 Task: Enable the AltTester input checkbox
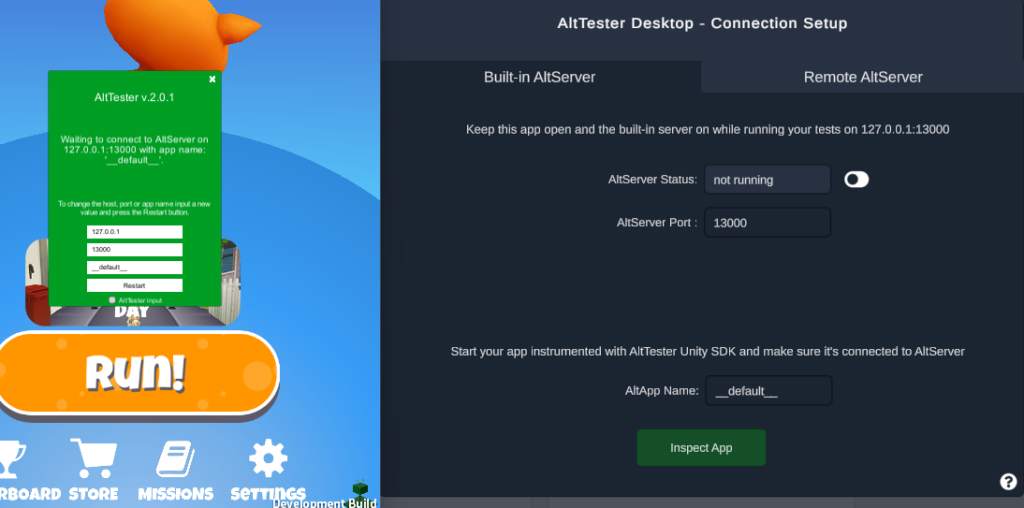[112, 300]
